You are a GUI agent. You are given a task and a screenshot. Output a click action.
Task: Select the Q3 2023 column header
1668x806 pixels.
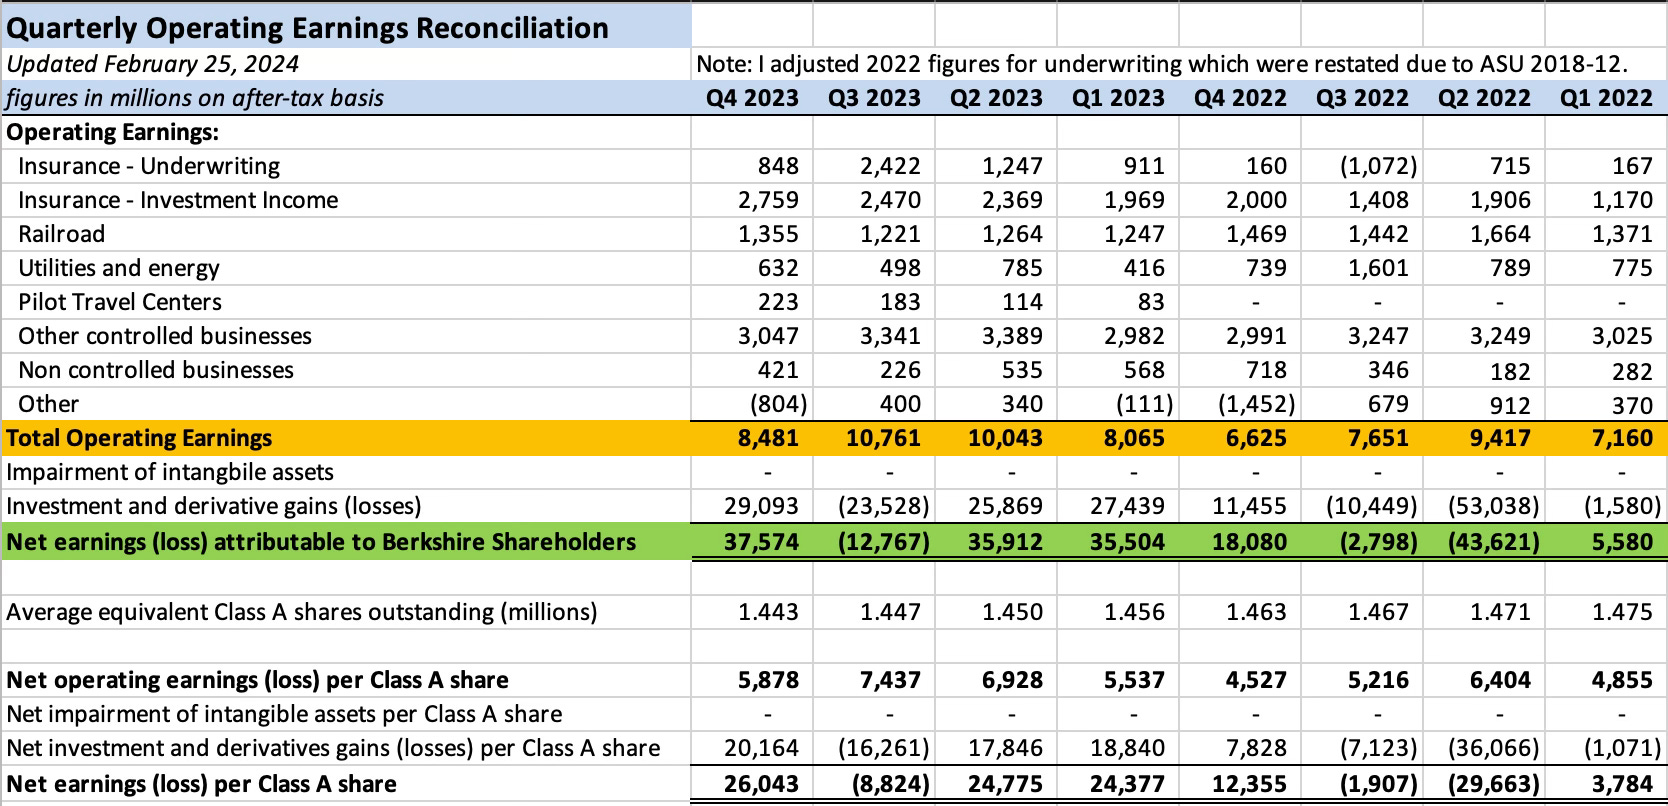[x=874, y=98]
